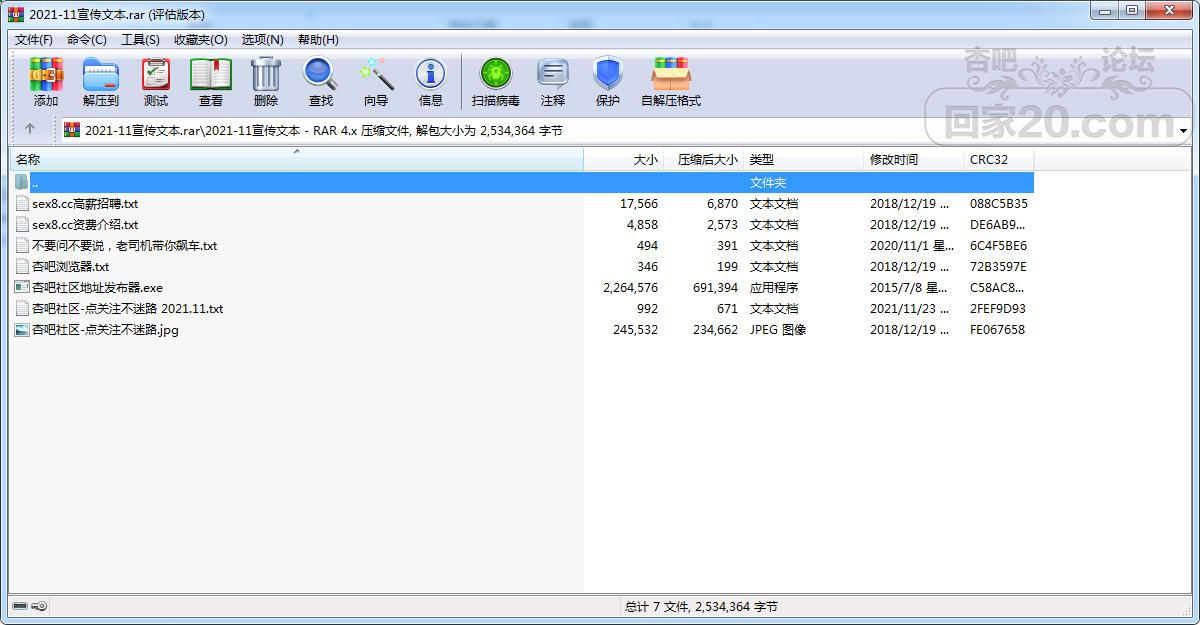Viewport: 1200px width, 625px height.
Task: Go up one level with the arrow button
Action: [30, 130]
